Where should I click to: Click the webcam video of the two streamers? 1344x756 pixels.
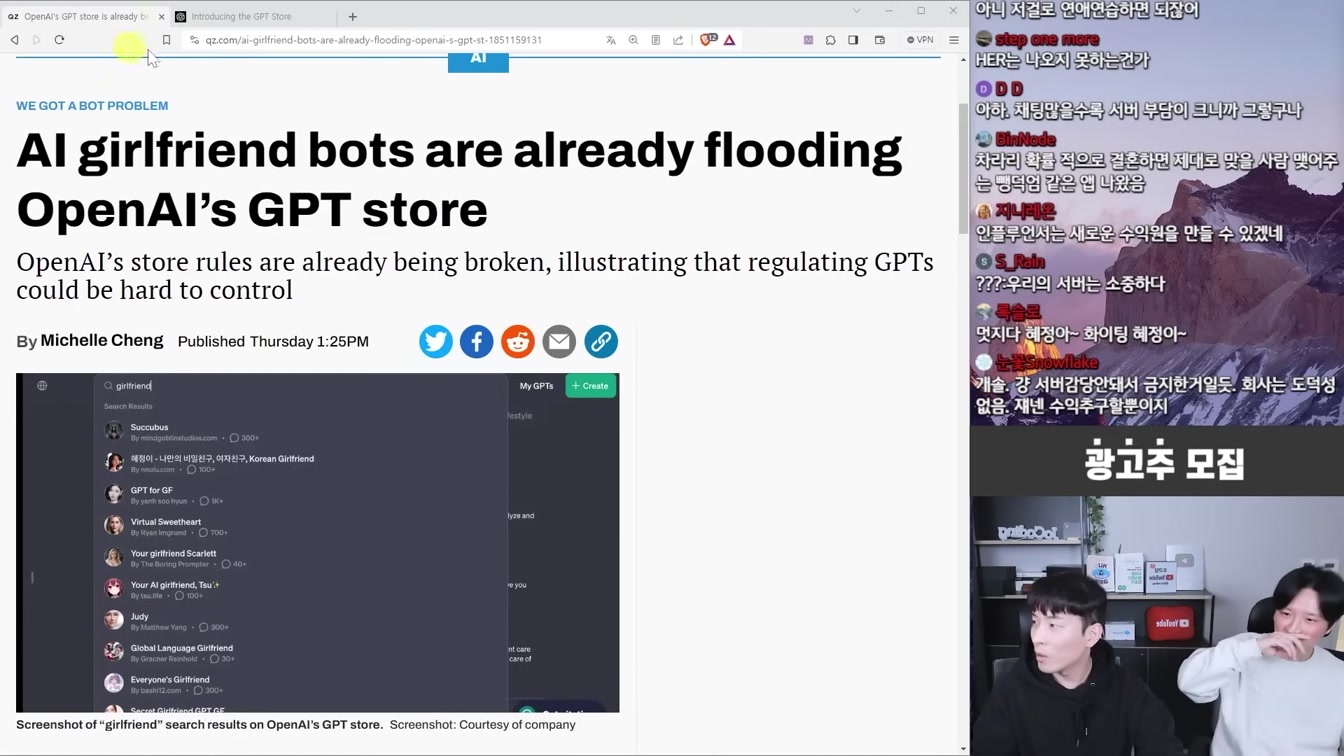click(1157, 626)
